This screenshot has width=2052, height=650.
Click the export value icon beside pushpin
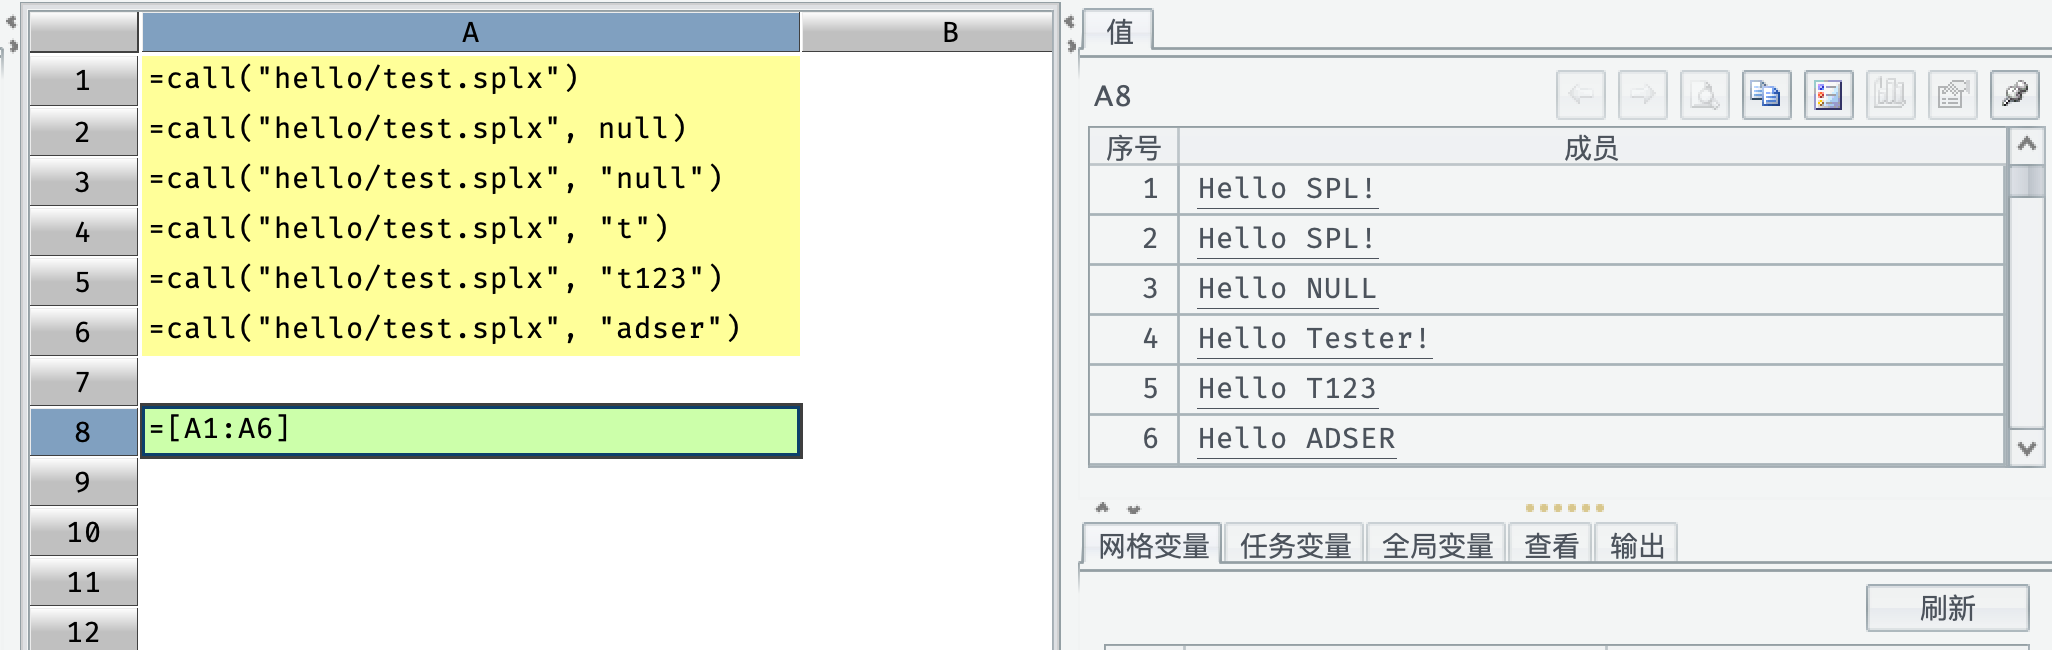click(1952, 95)
